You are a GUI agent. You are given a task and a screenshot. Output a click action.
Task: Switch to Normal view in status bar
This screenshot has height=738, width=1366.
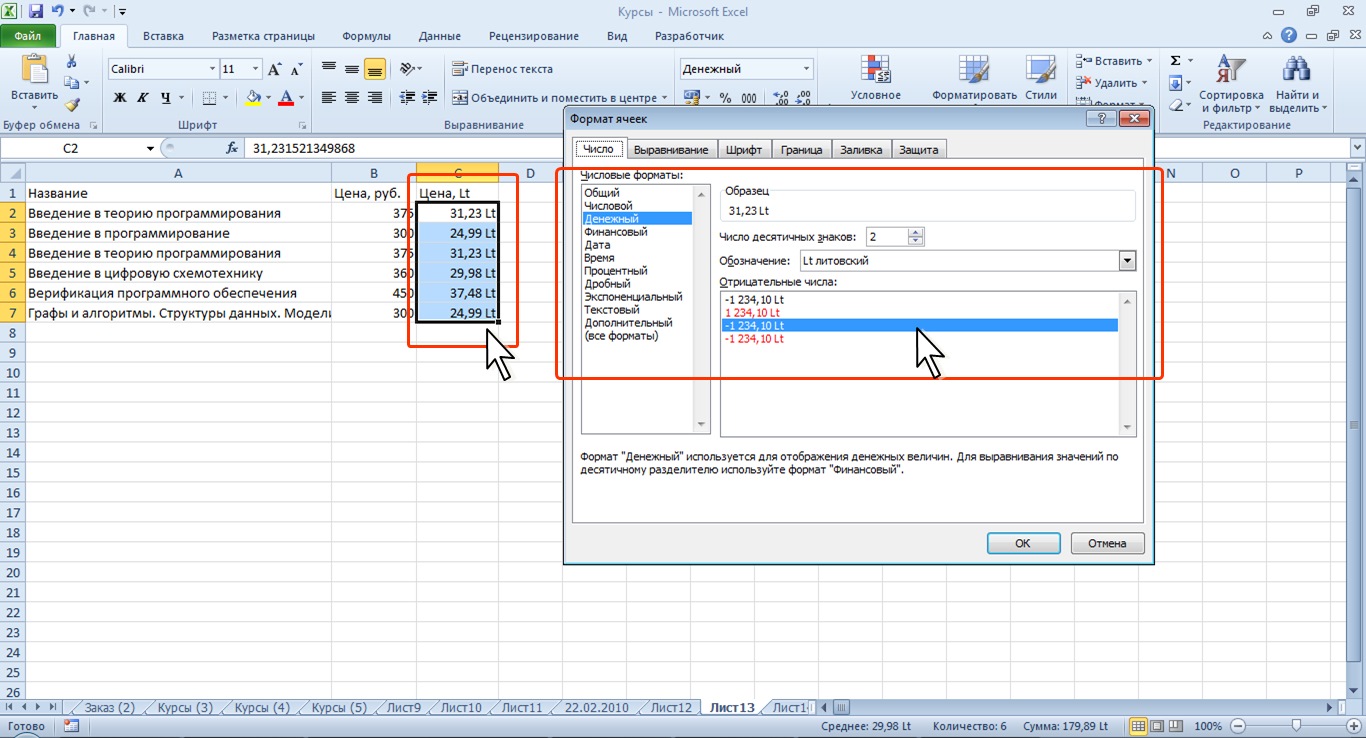point(1138,726)
